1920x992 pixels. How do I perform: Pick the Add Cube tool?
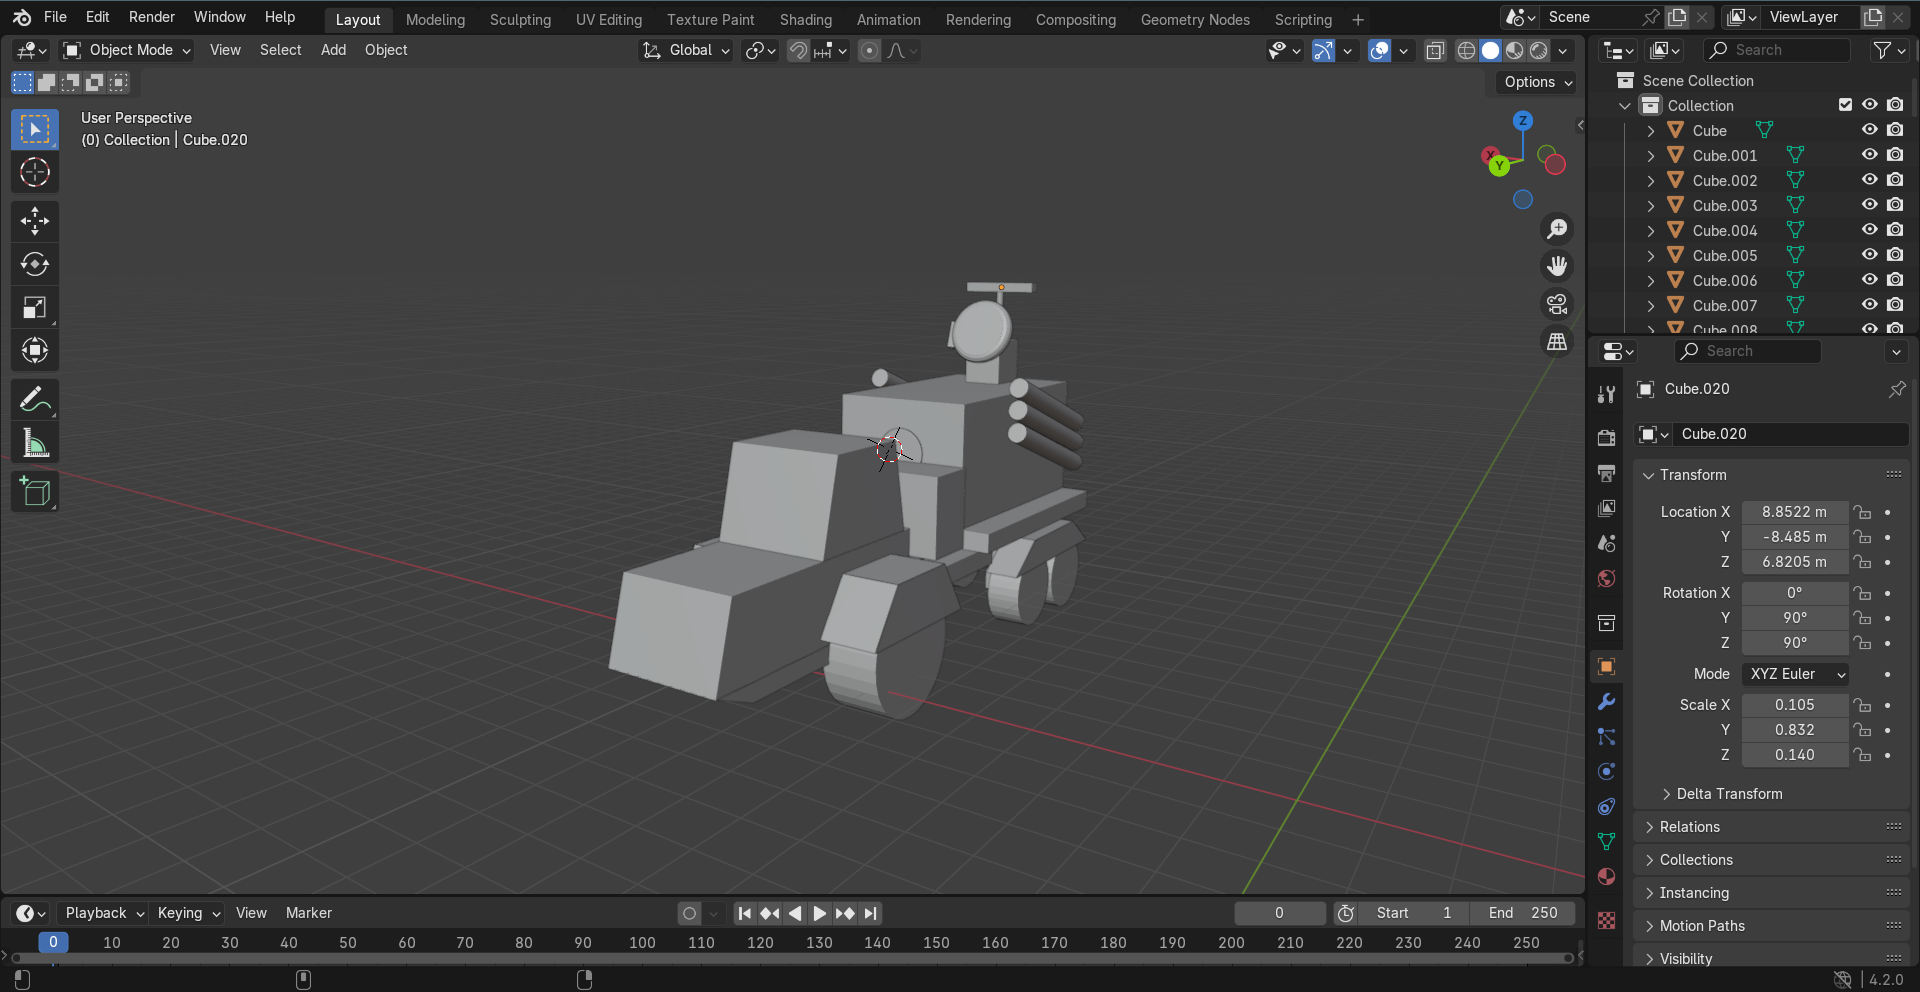35,492
